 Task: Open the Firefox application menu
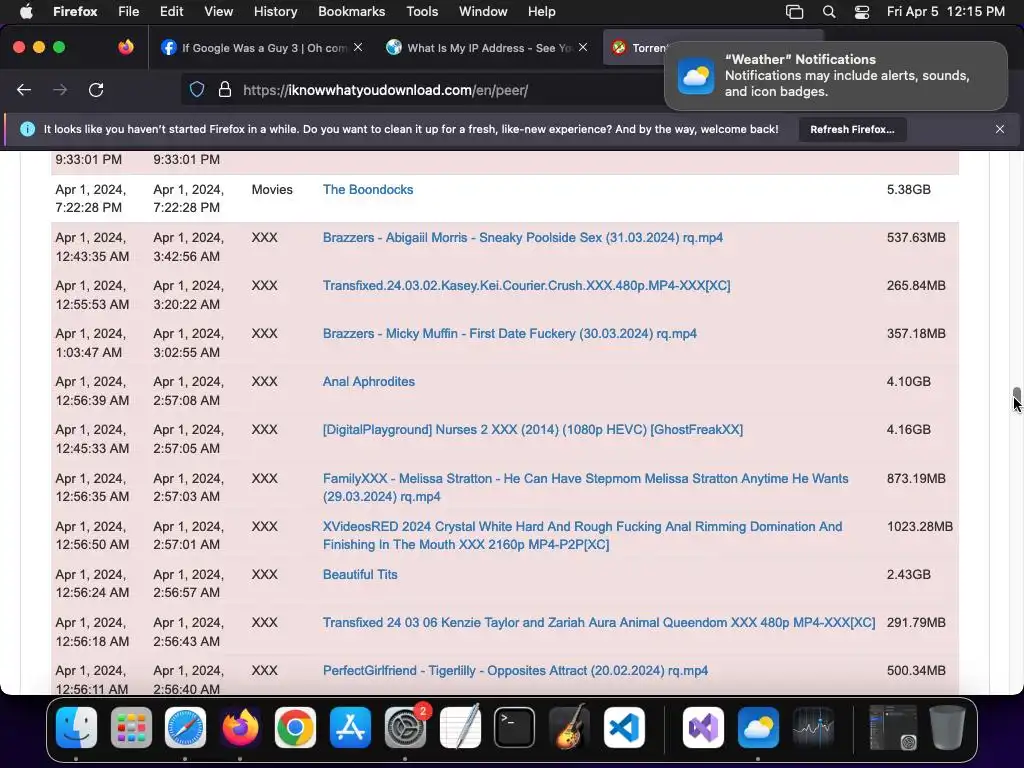click(75, 11)
